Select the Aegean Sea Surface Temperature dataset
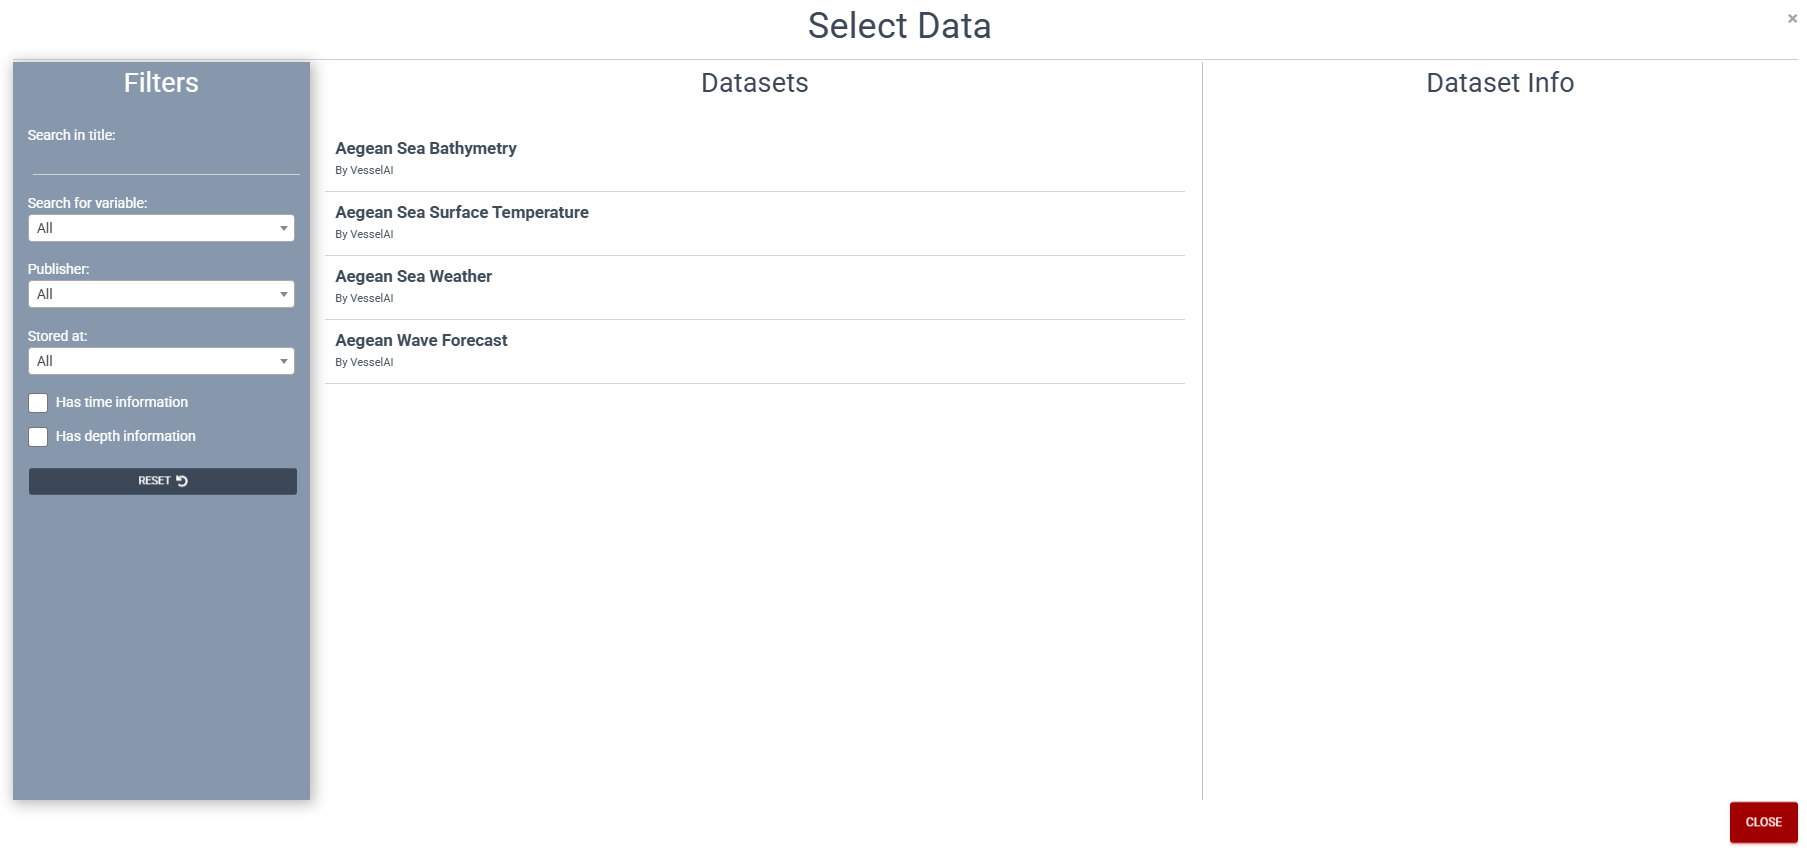The width and height of the screenshot is (1807, 855). coord(461,212)
